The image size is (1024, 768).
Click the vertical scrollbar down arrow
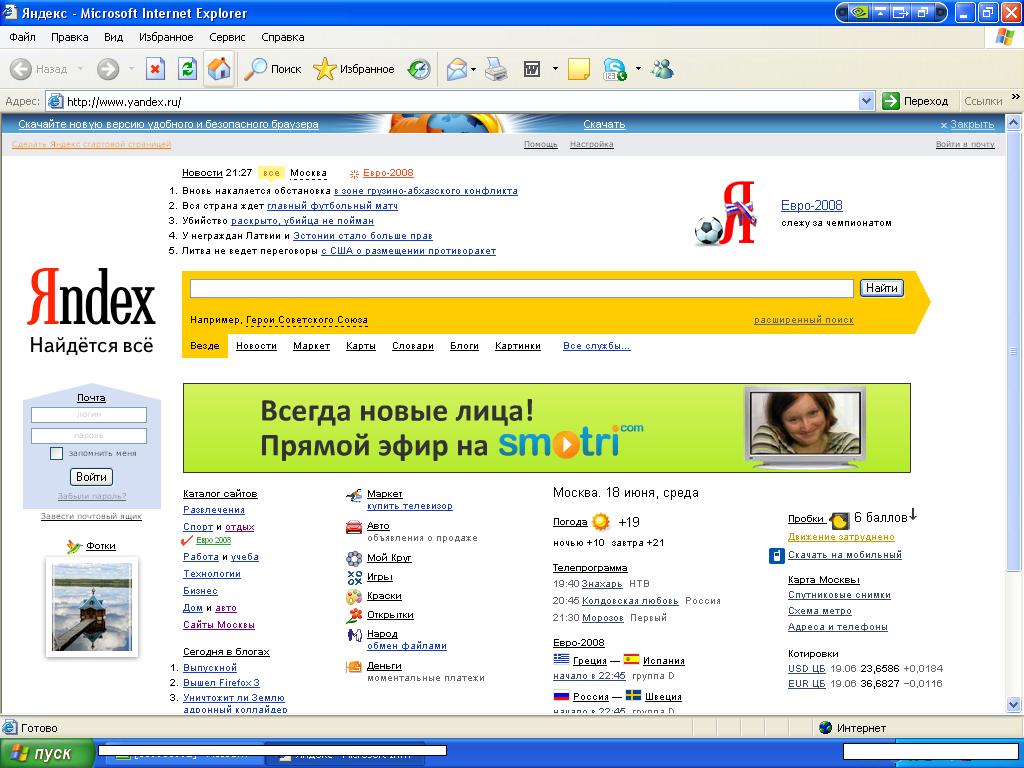pos(1014,704)
